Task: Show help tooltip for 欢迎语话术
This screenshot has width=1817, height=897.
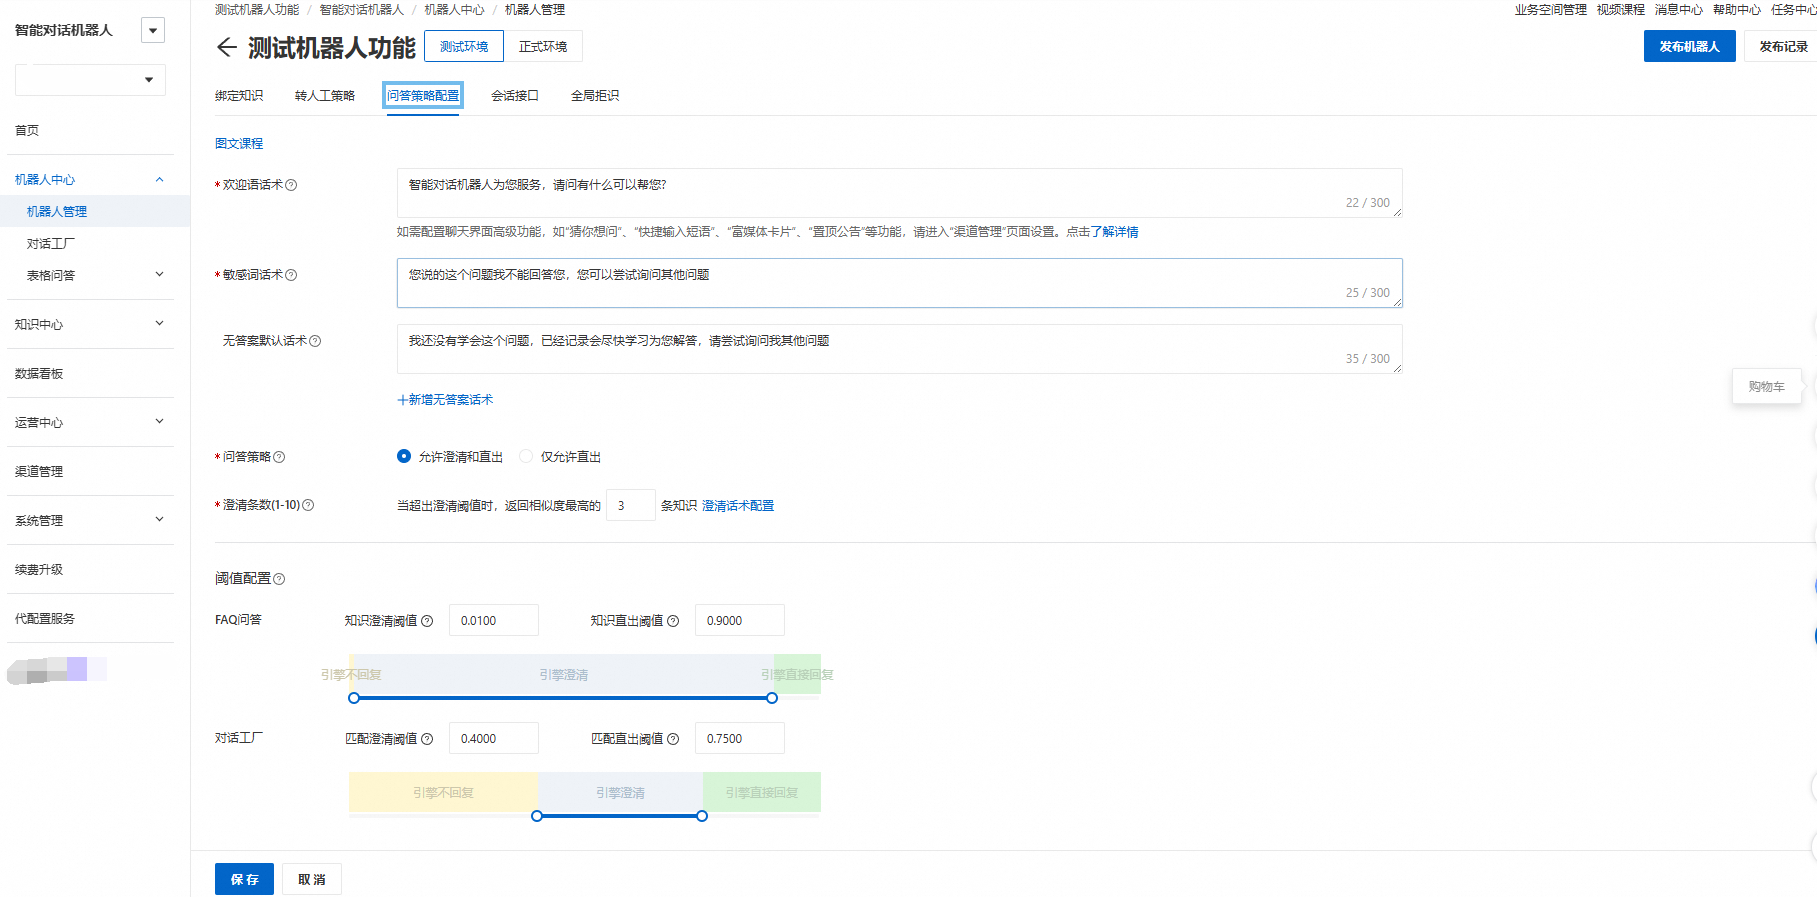Action: pyautogui.click(x=291, y=185)
